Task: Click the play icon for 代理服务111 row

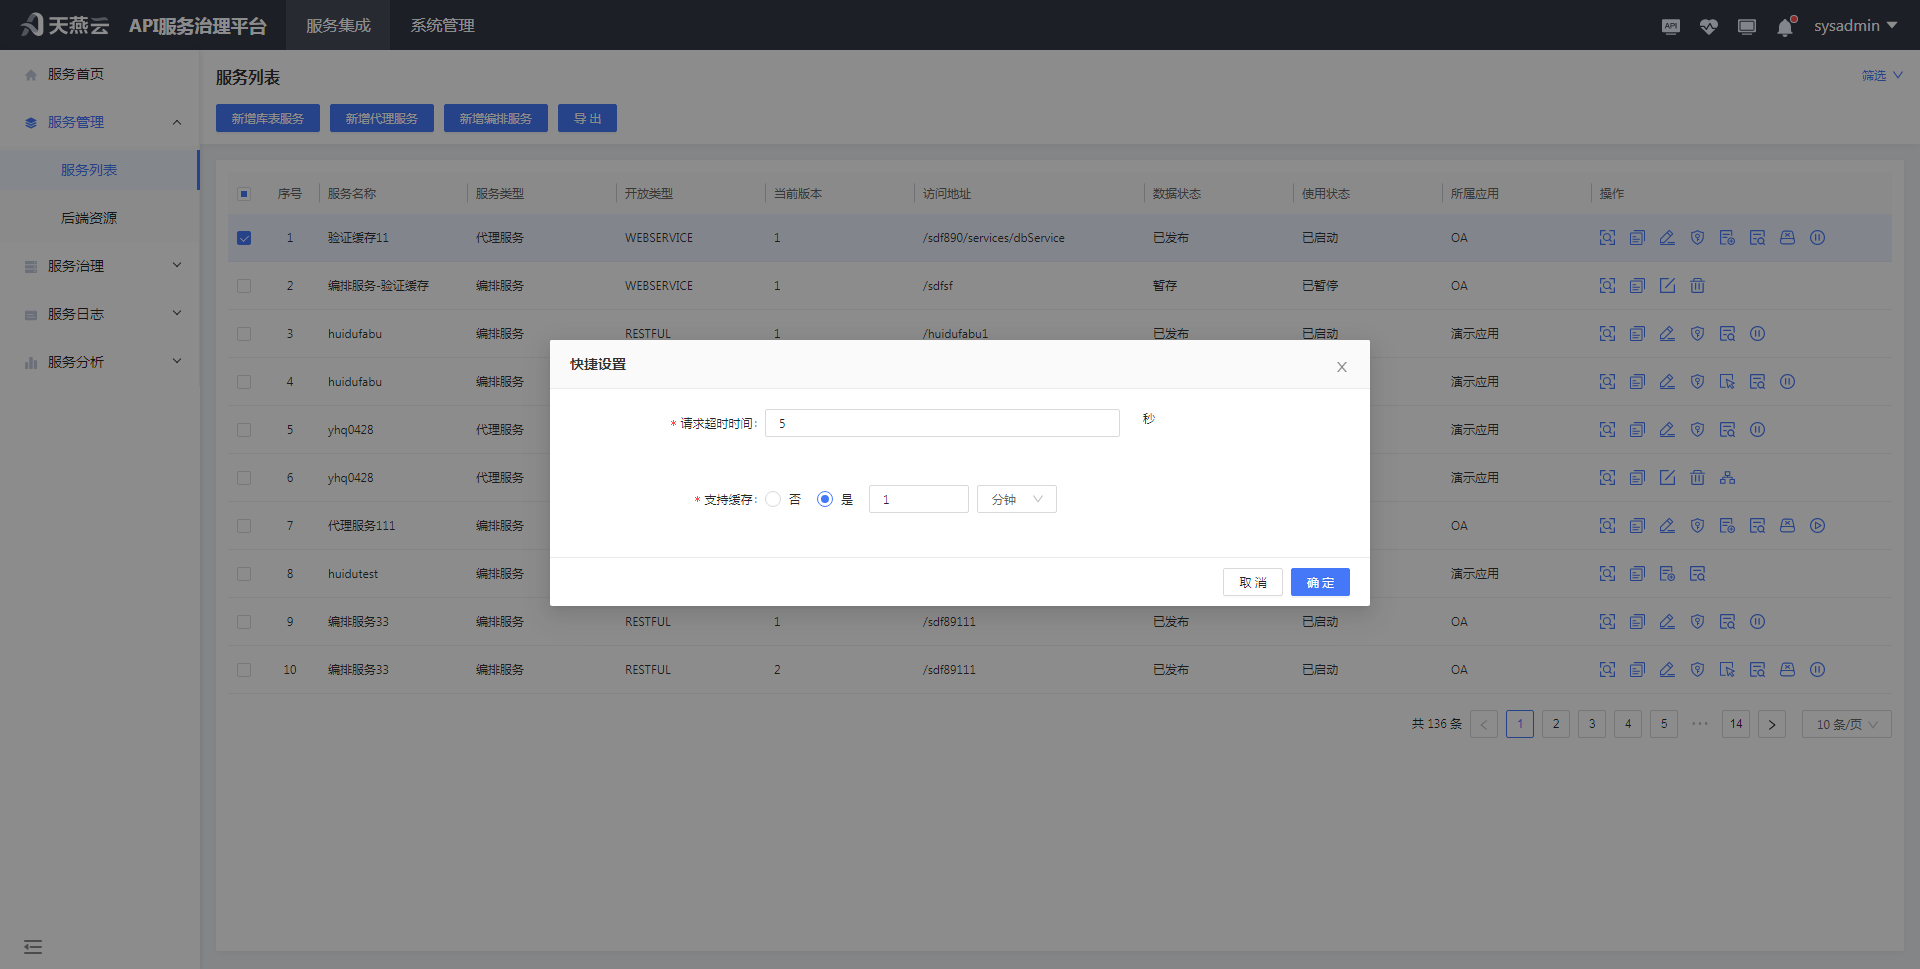Action: (x=1818, y=526)
